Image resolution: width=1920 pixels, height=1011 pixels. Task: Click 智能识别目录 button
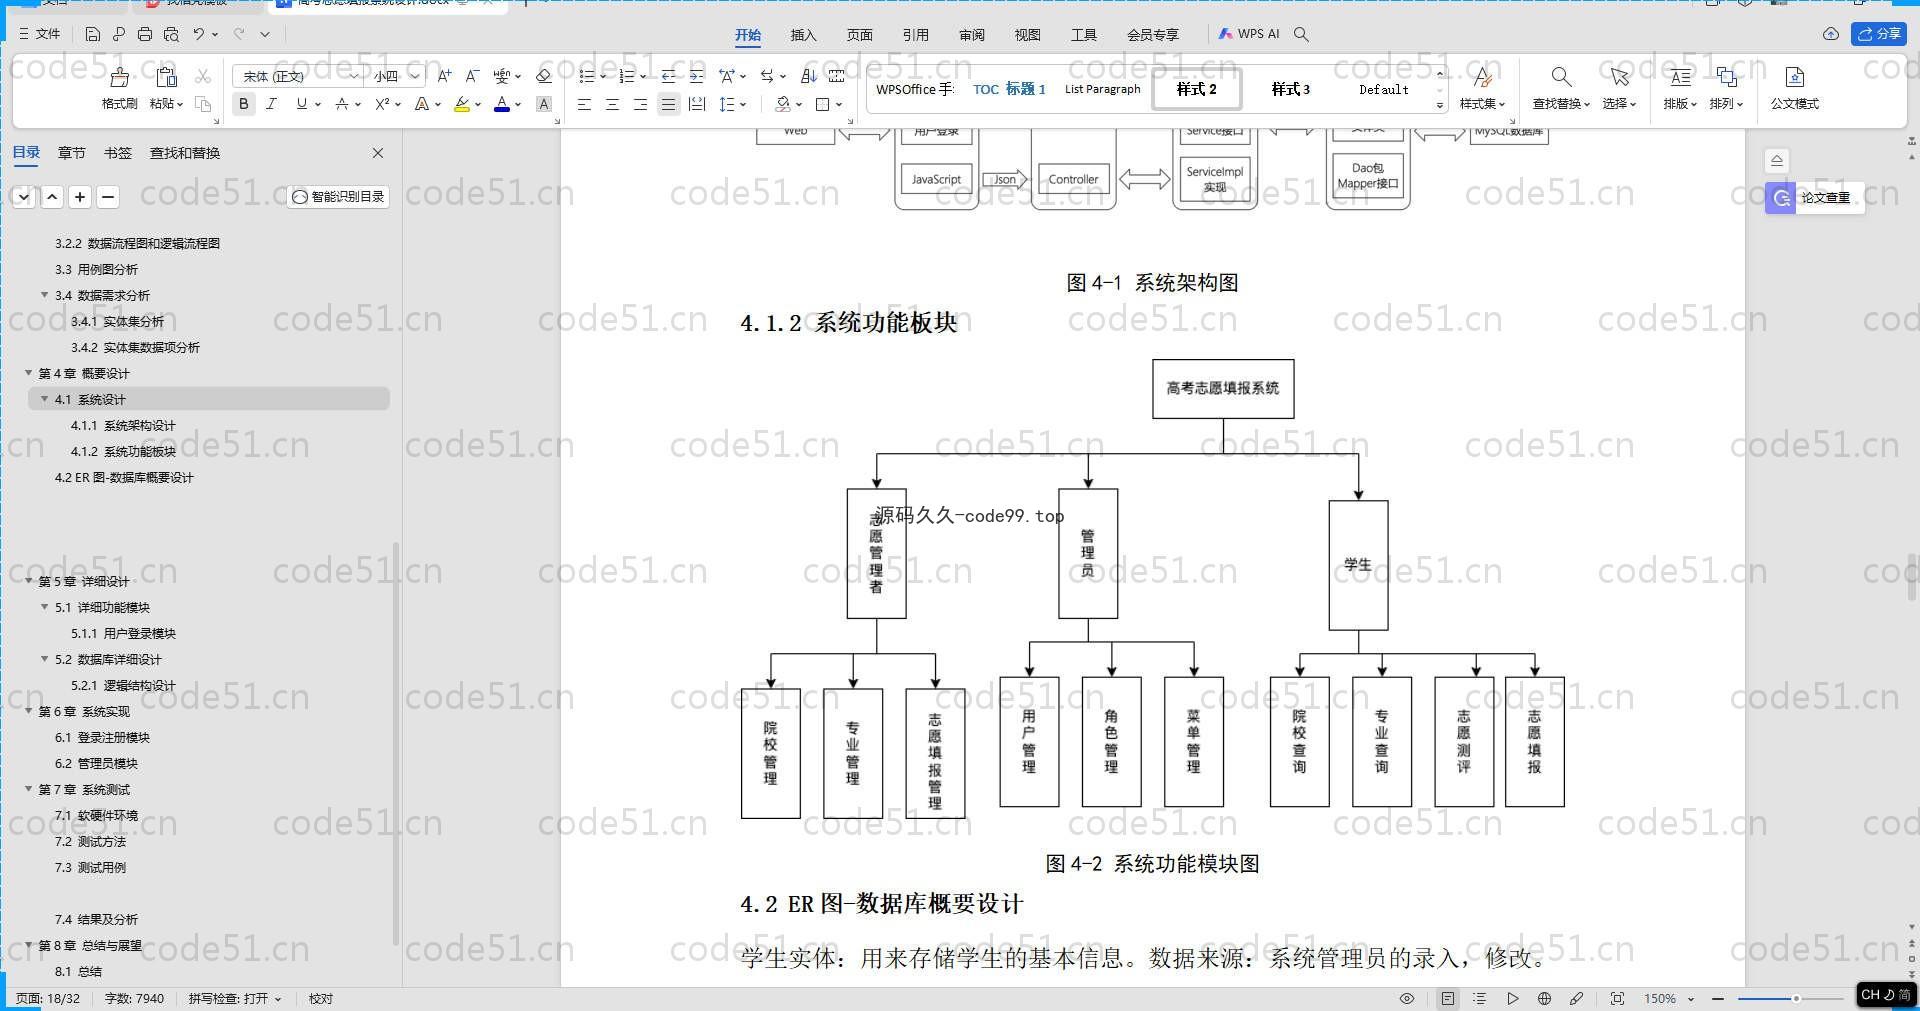coord(338,197)
